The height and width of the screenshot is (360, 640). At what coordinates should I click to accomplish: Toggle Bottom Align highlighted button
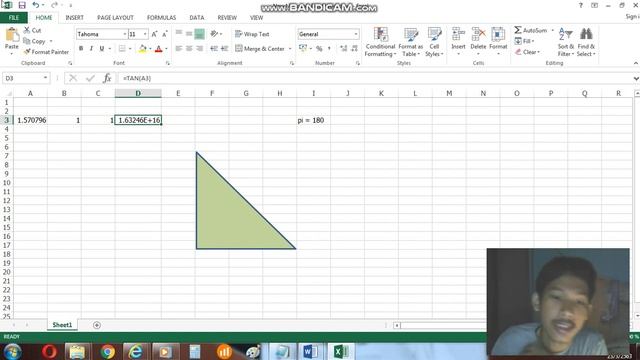(199, 34)
